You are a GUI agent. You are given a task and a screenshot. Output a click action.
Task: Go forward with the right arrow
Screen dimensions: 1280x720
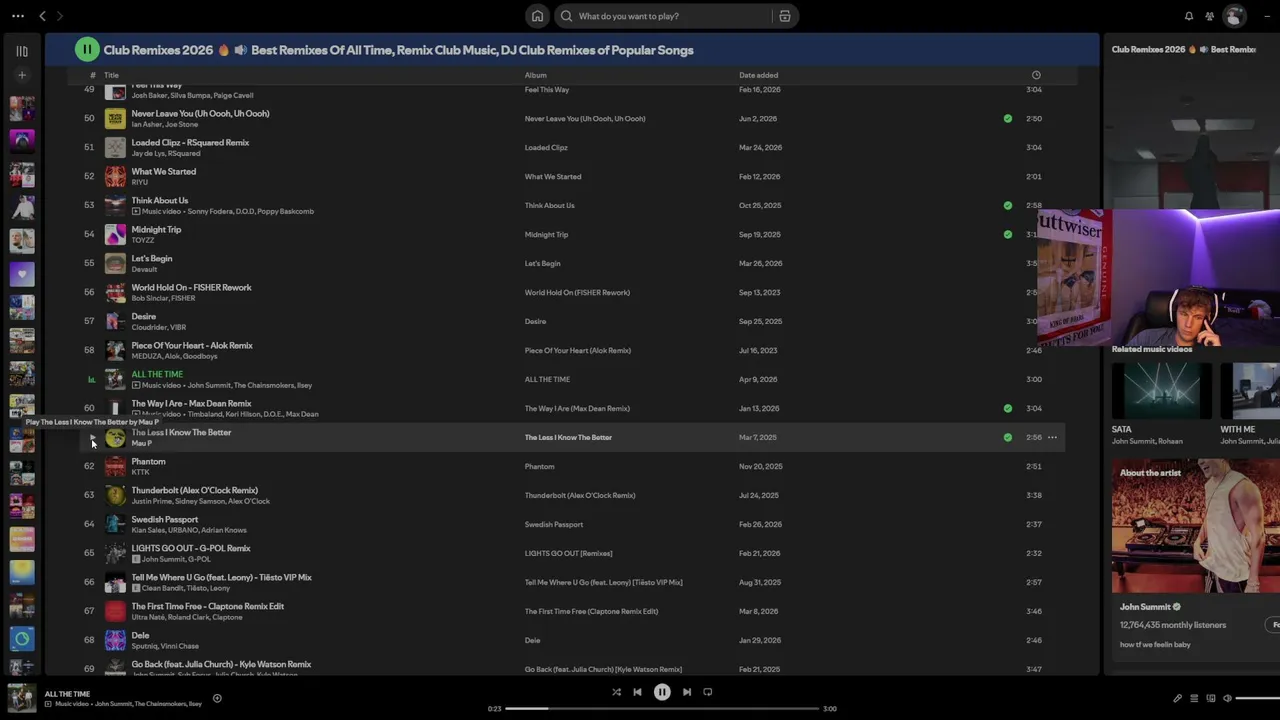pyautogui.click(x=60, y=16)
